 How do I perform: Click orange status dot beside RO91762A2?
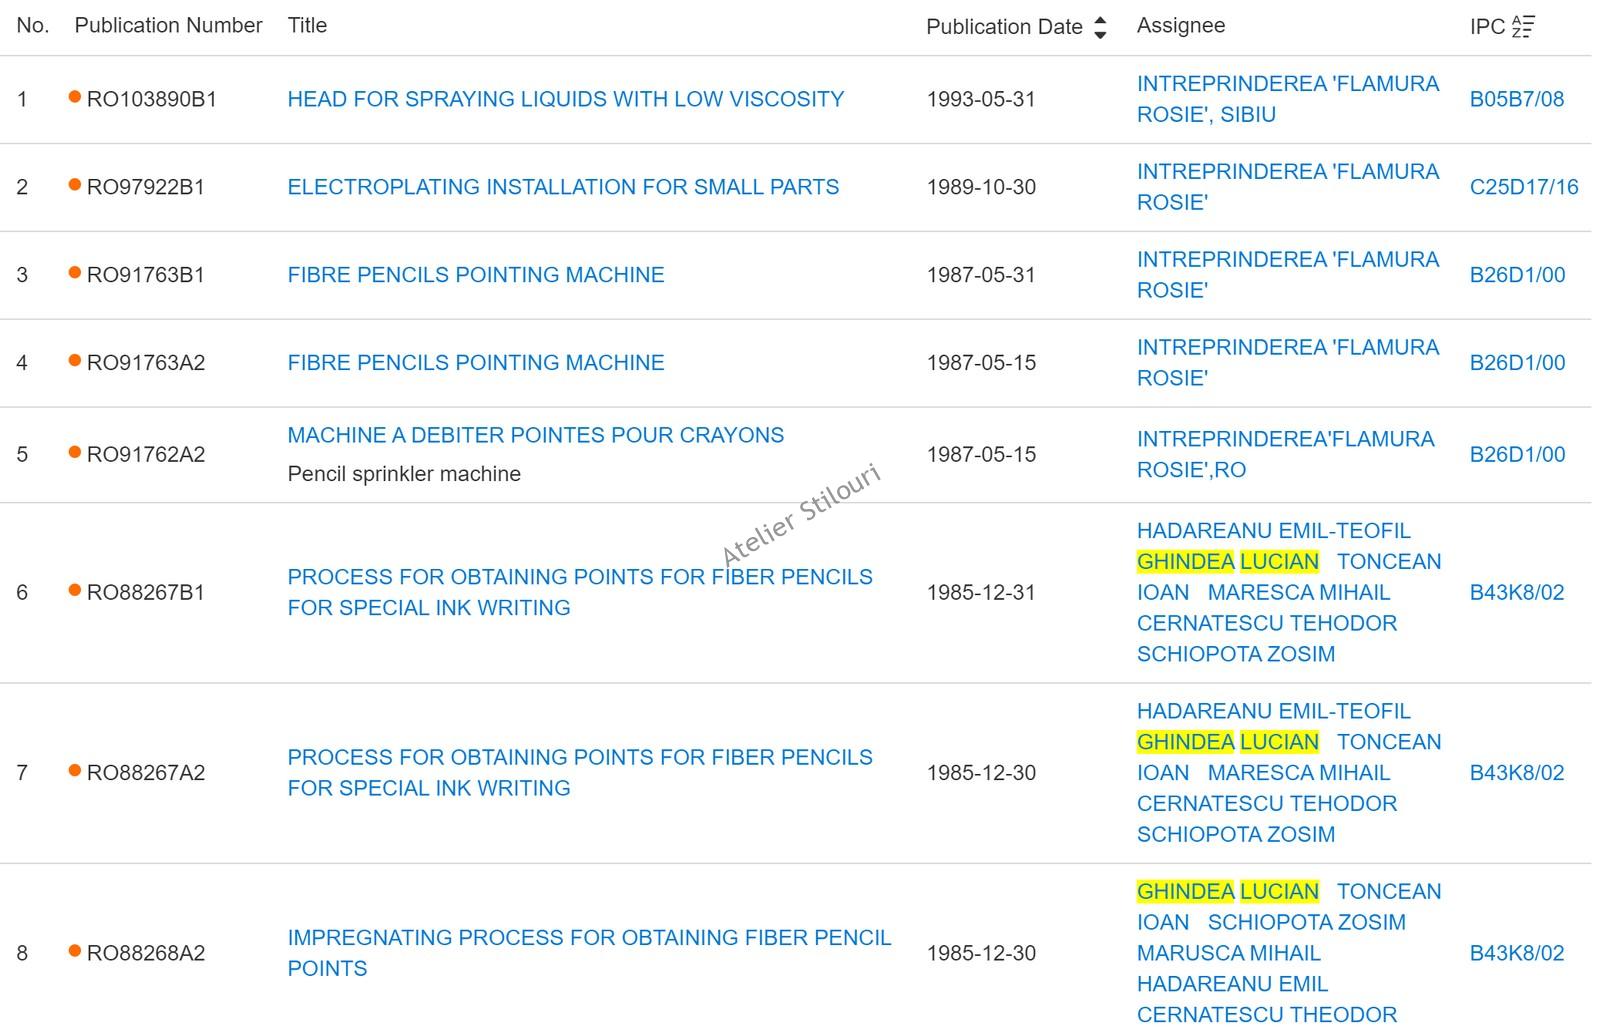pos(74,453)
